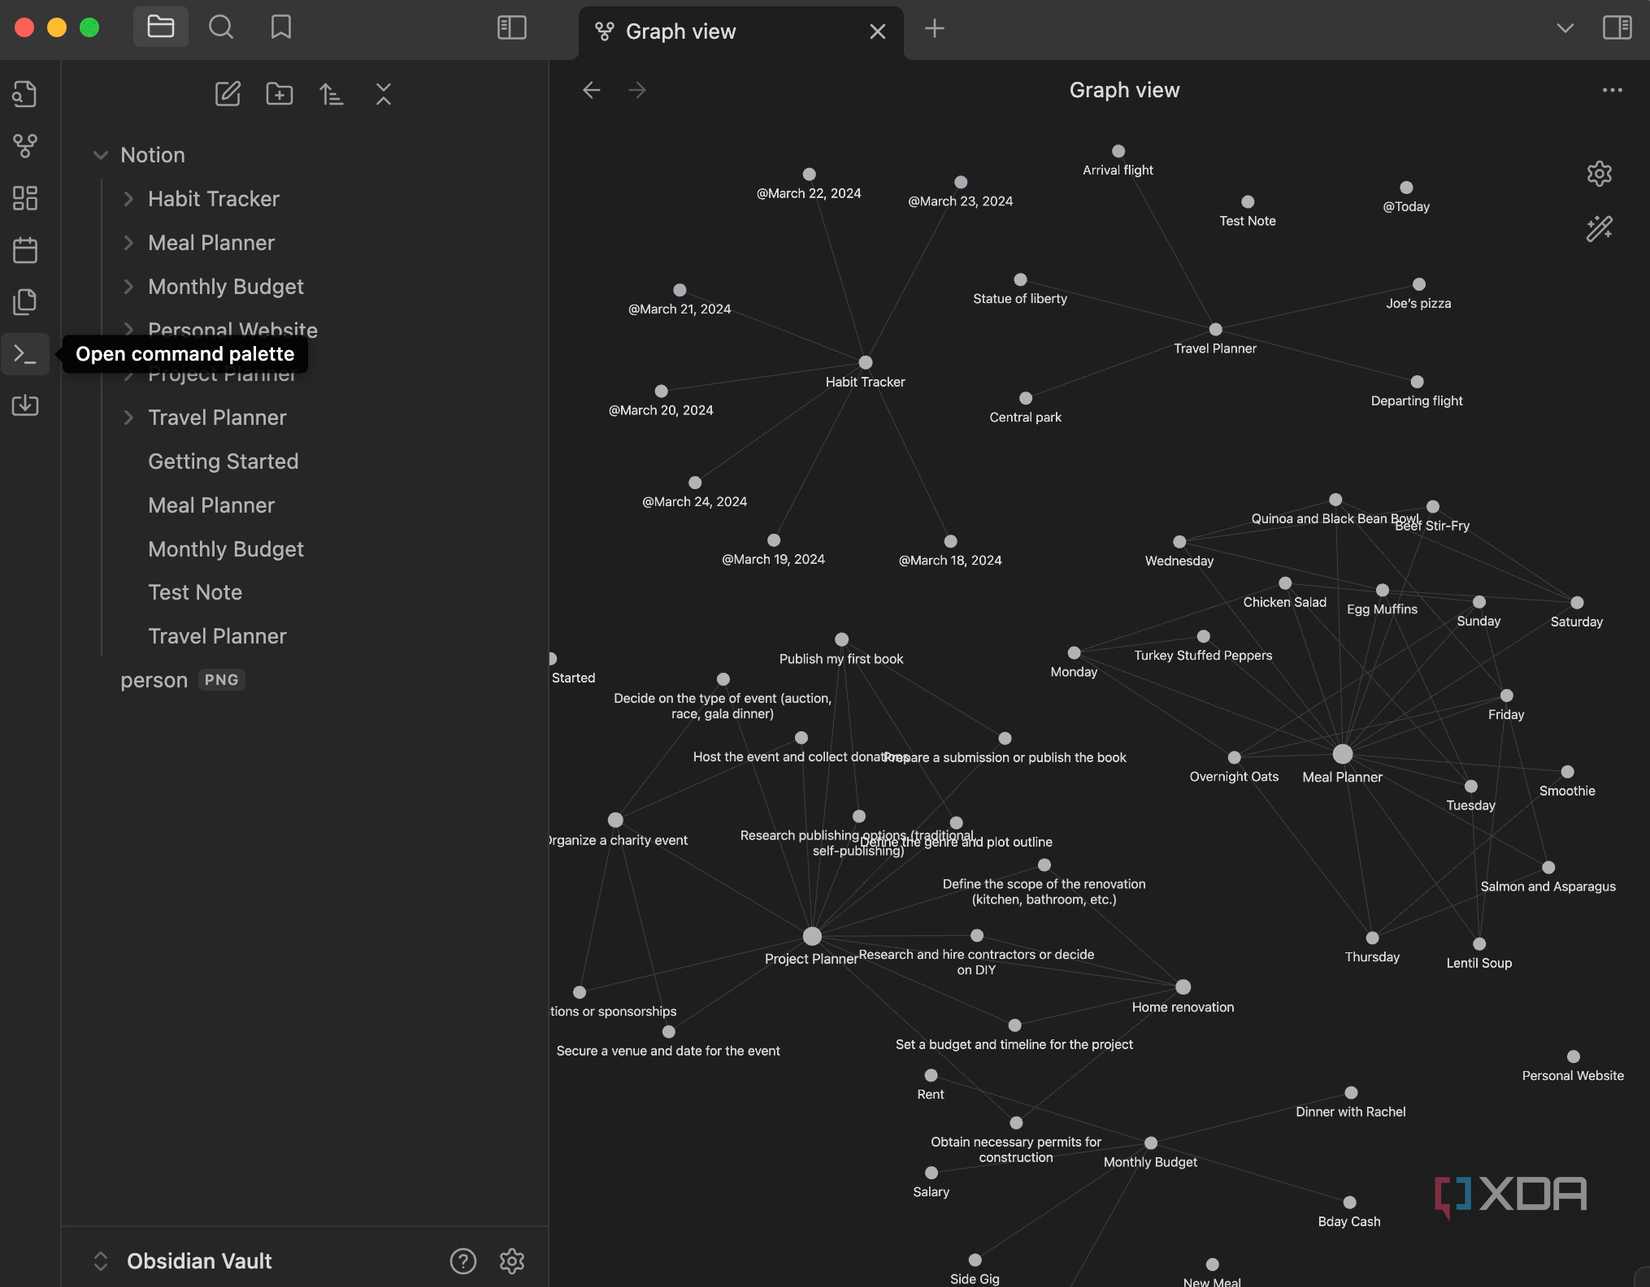This screenshot has height=1287, width=1650.
Task: Open the tab list dropdown chevron
Action: 1565,27
